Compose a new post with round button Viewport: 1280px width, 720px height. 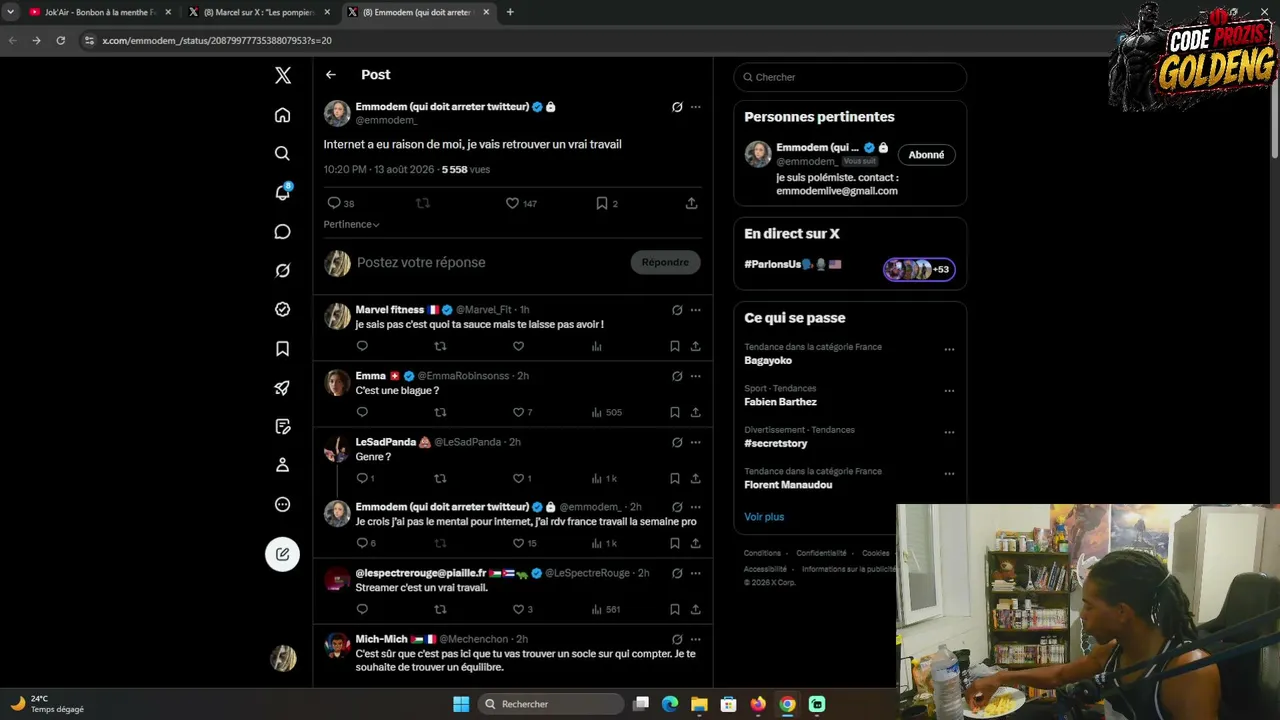[283, 554]
